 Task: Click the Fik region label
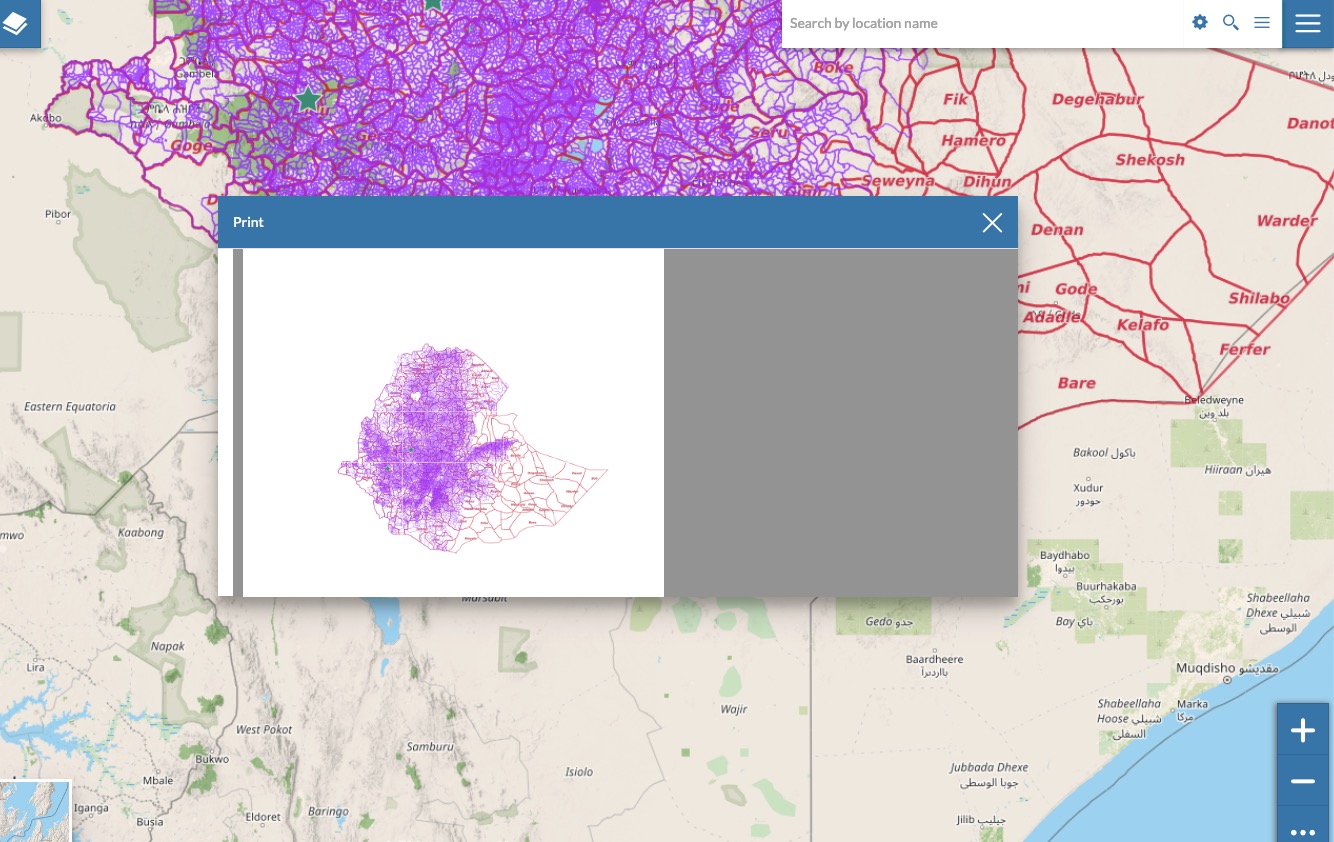956,99
